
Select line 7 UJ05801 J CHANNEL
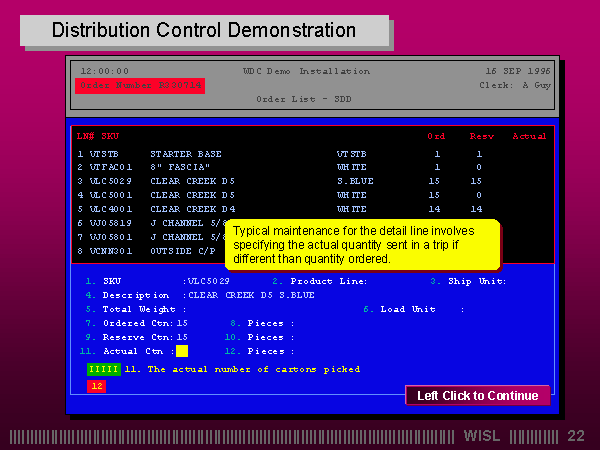coord(151,237)
